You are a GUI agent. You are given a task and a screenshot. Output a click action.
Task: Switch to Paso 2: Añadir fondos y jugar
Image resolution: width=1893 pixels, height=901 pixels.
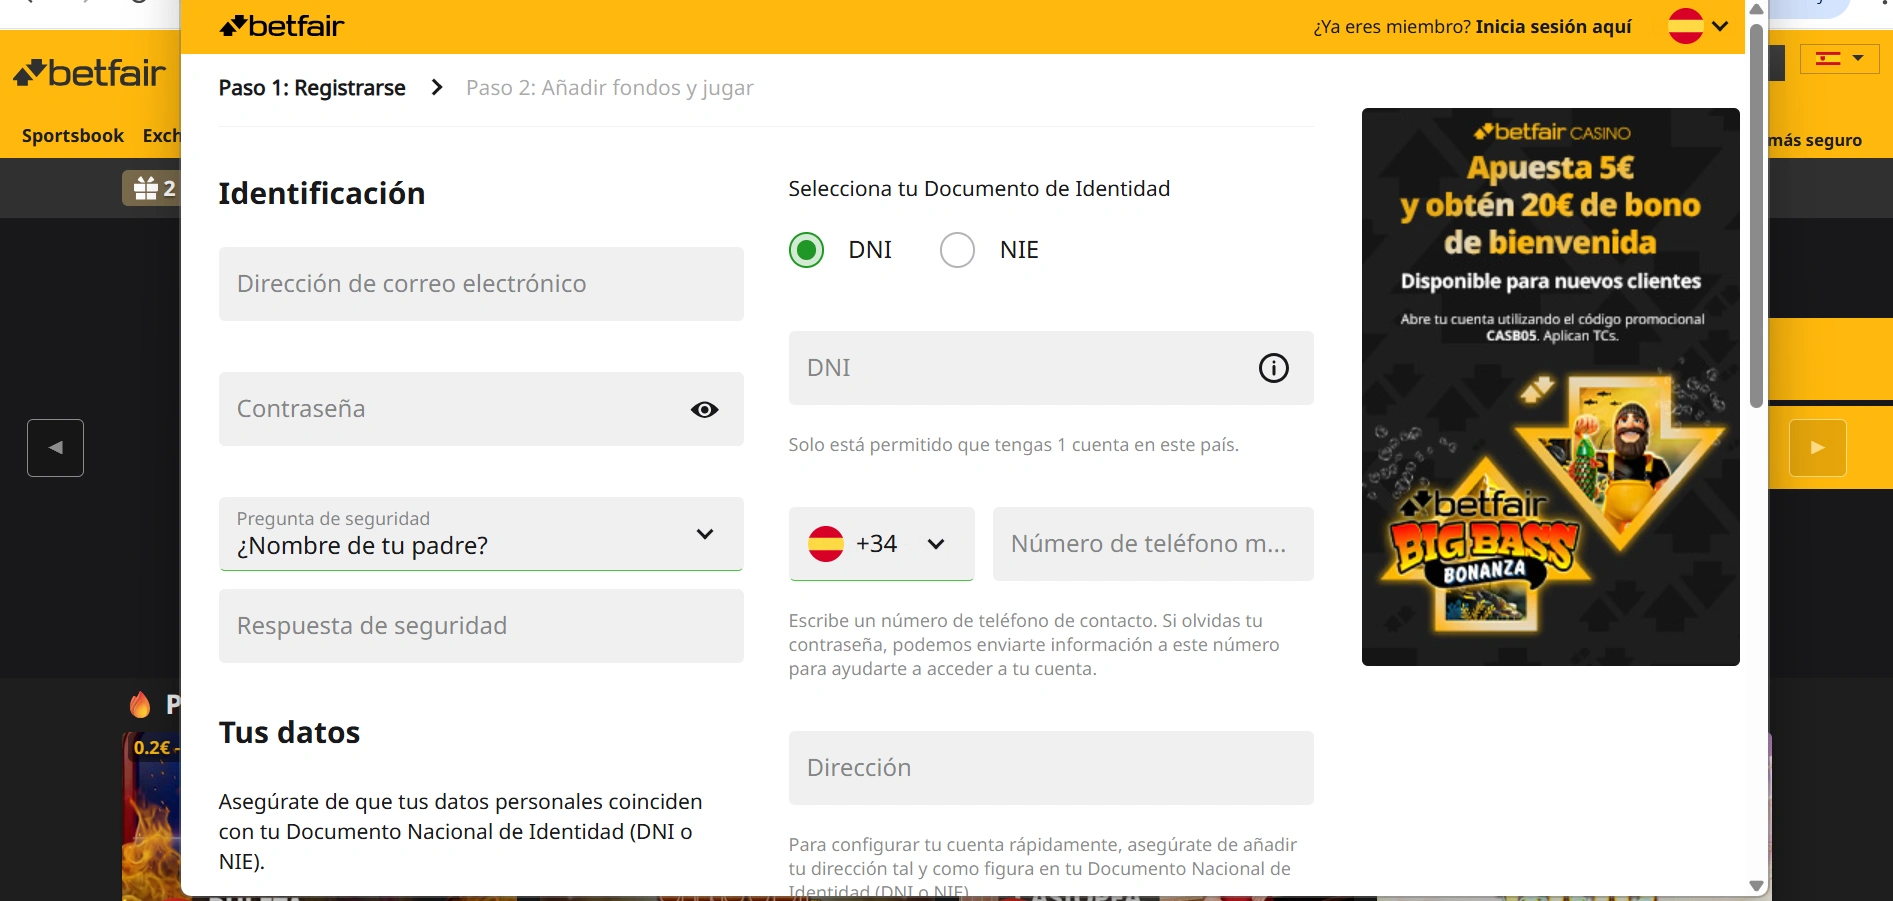pyautogui.click(x=608, y=88)
